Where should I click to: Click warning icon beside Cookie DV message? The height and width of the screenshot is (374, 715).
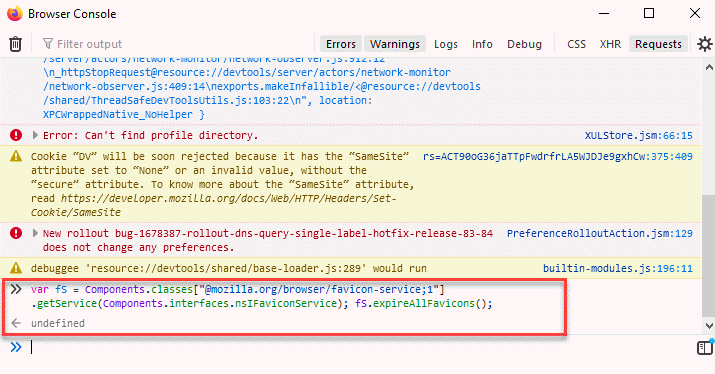pos(16,156)
